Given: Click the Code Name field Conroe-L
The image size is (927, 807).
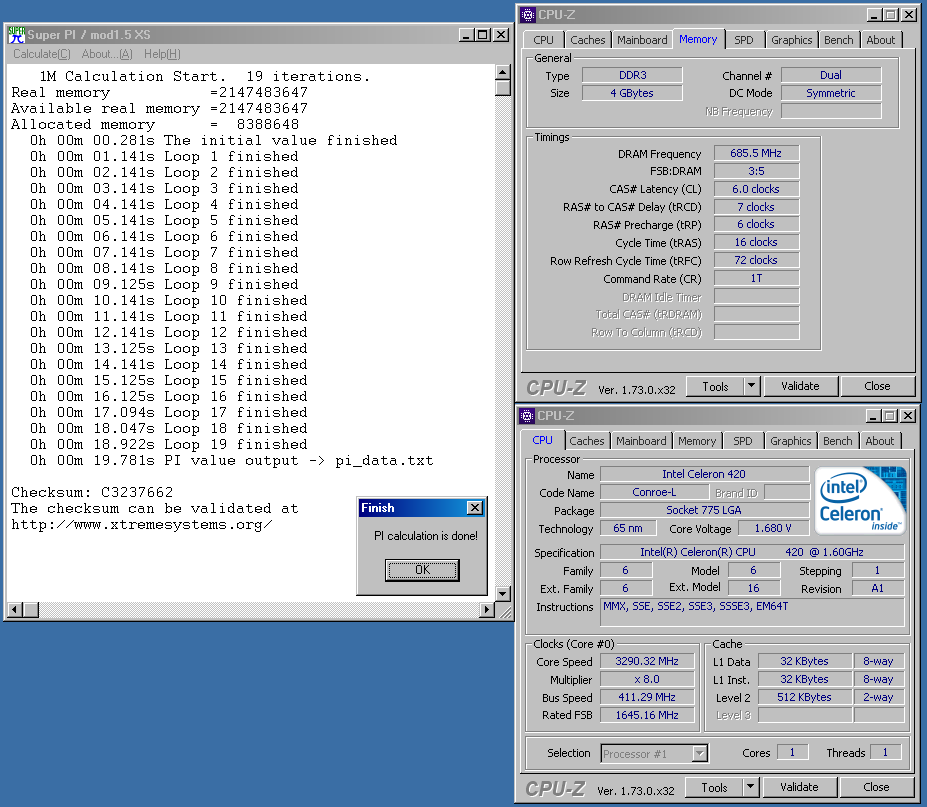Looking at the screenshot, I should [654, 492].
